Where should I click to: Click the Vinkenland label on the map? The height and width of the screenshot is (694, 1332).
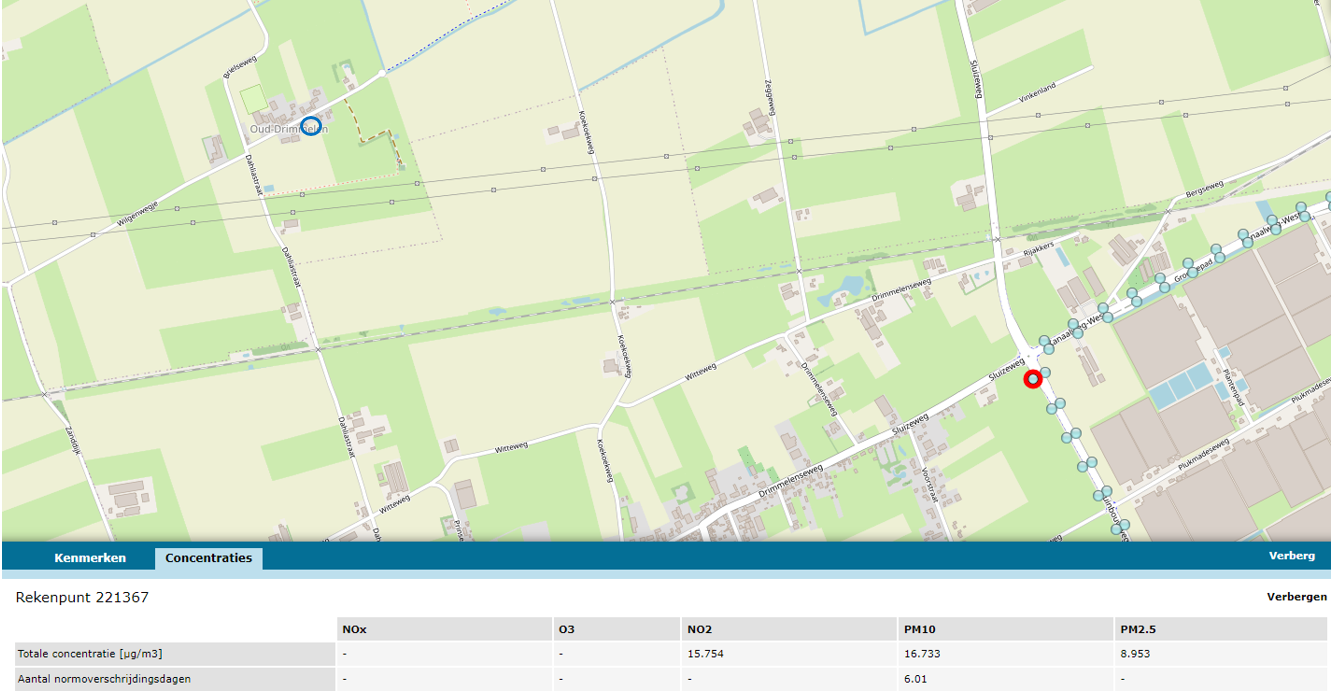(x=1037, y=91)
